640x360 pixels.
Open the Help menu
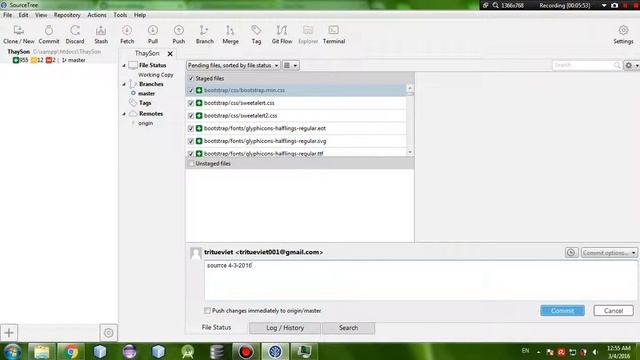click(140, 15)
